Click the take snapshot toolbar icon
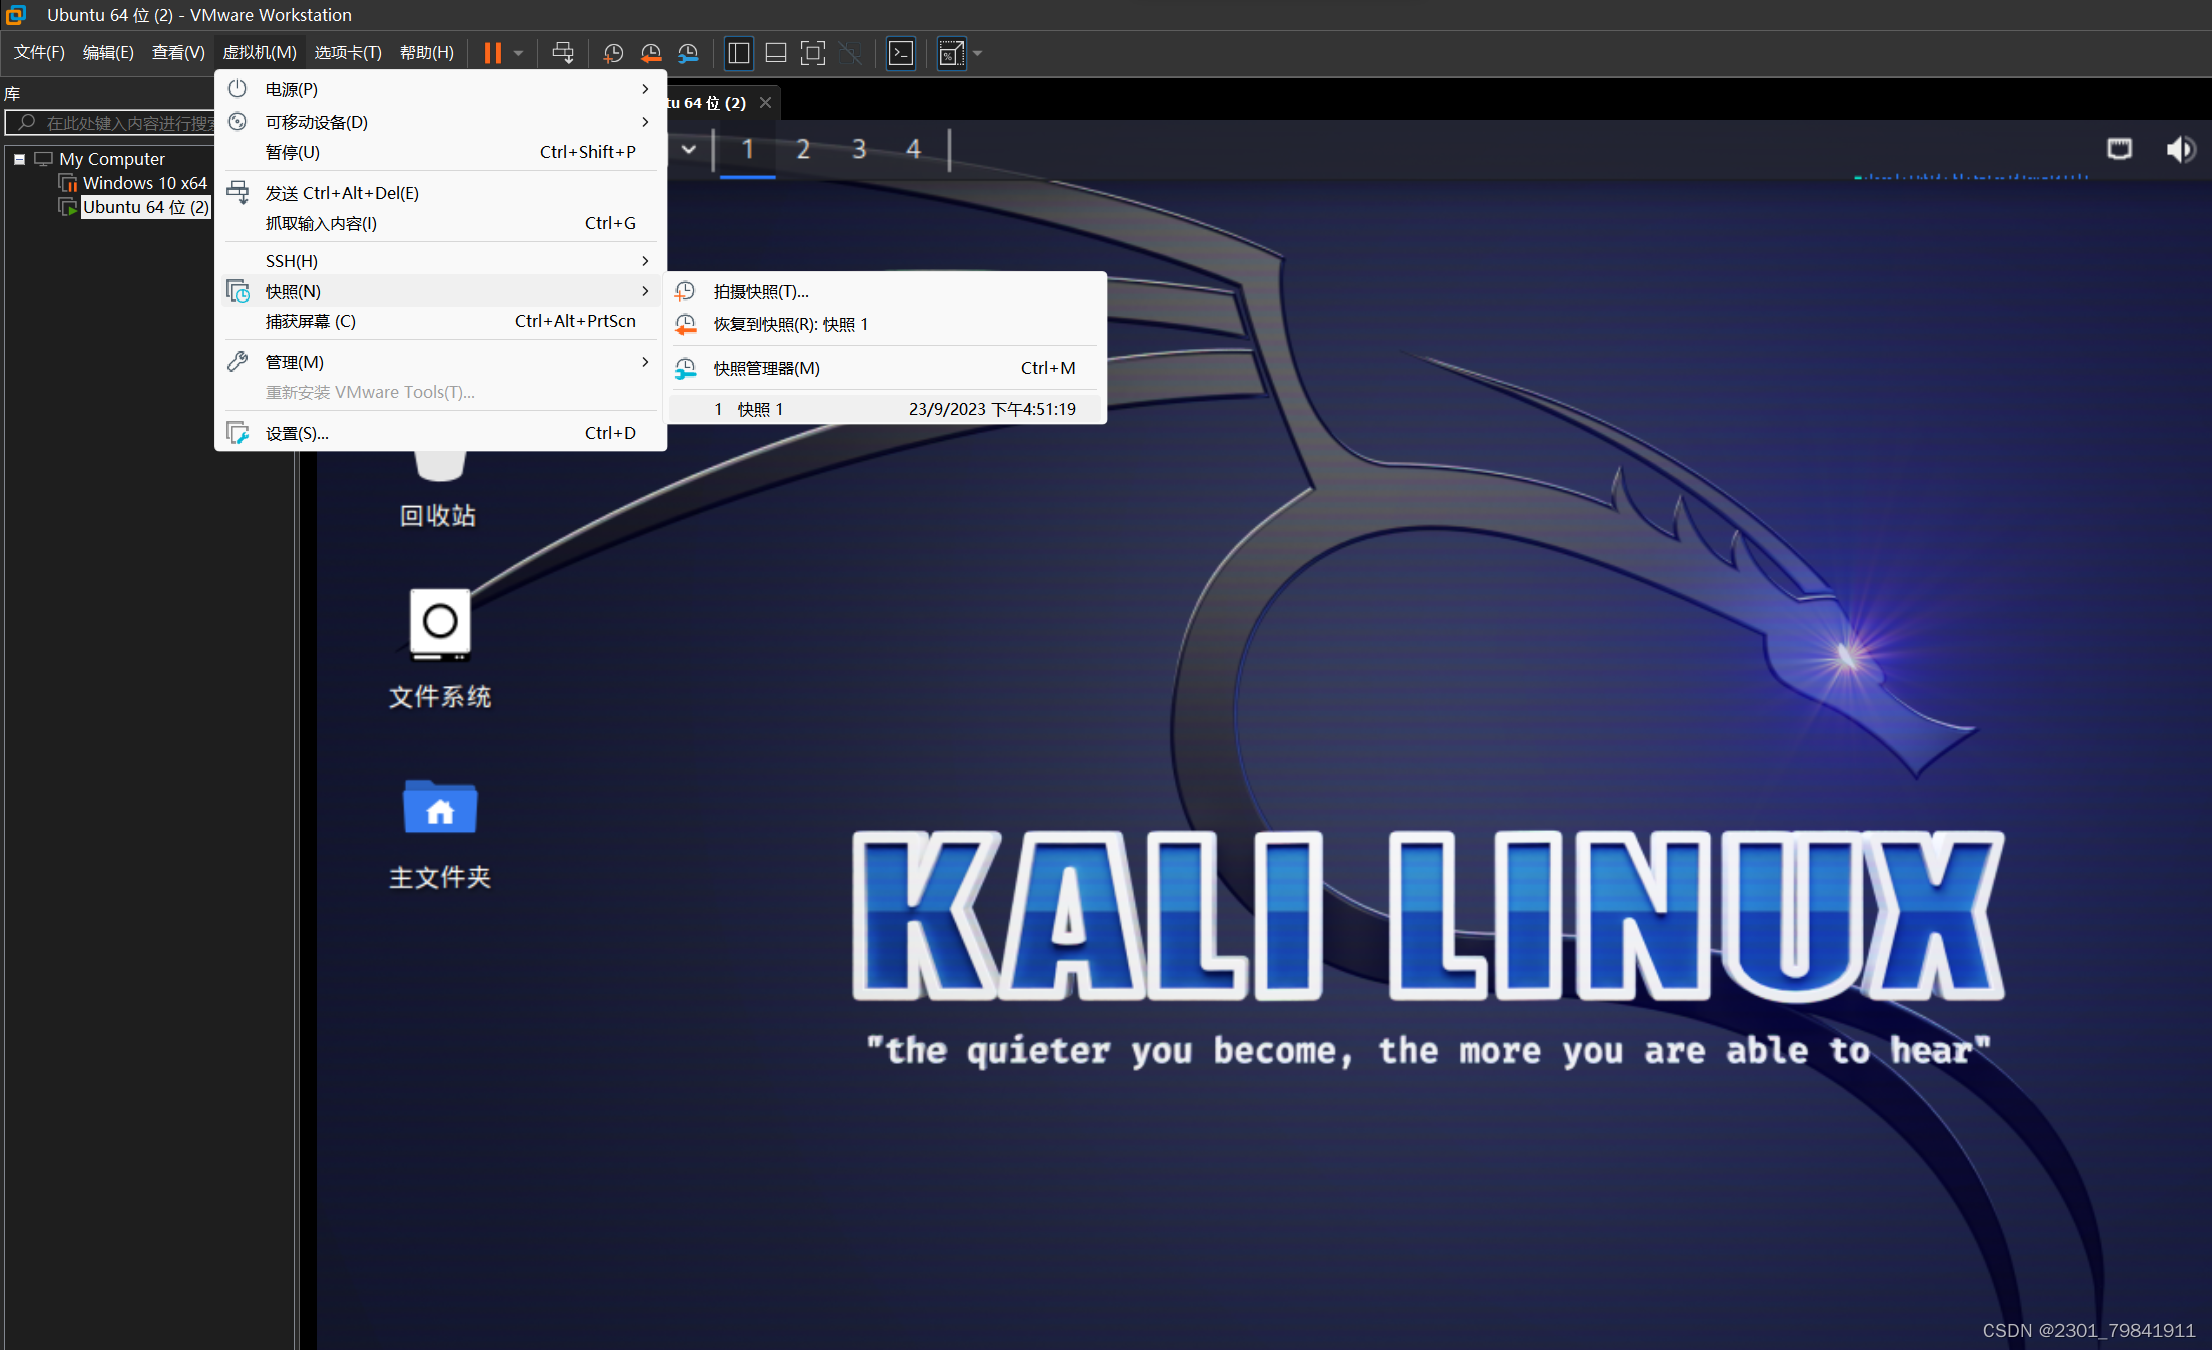Viewport: 2212px width, 1350px height. pos(613,53)
